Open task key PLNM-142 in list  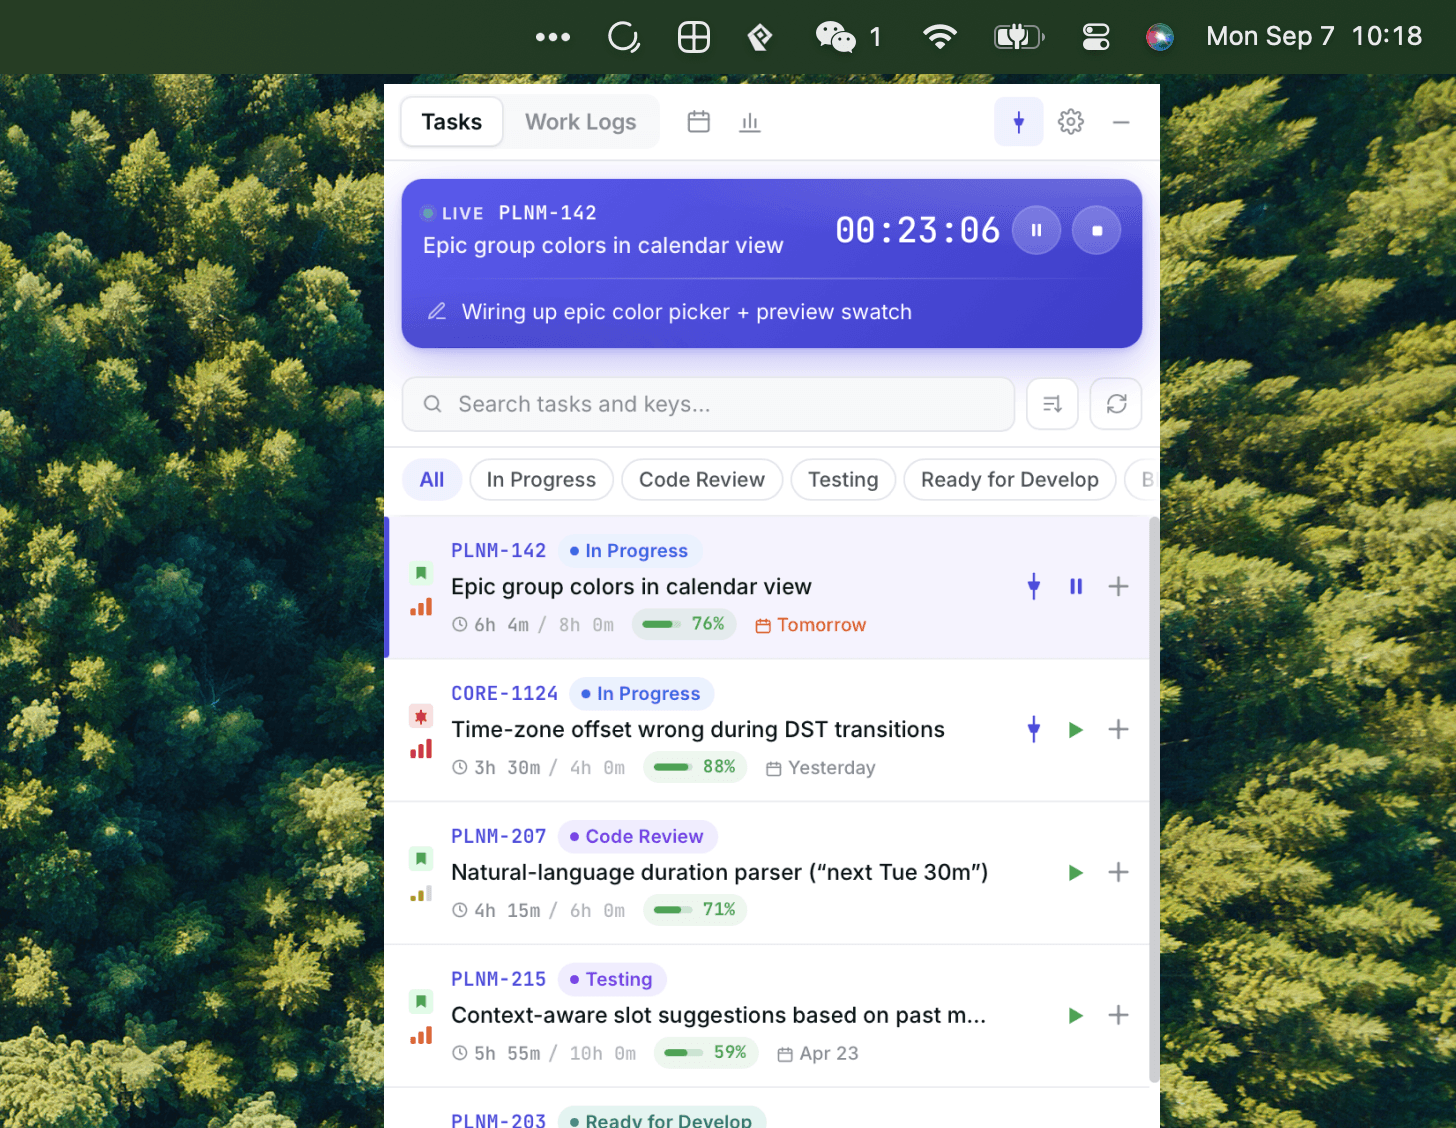(x=499, y=551)
